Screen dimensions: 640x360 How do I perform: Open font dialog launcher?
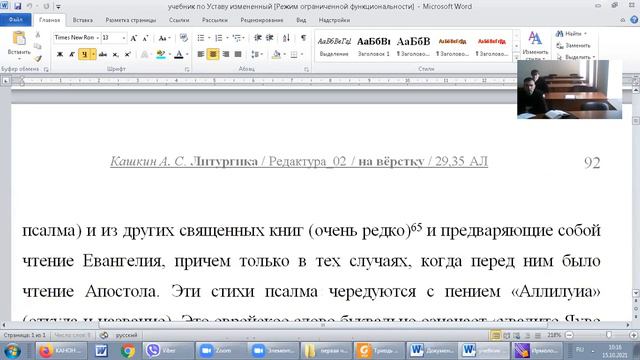[187, 70]
